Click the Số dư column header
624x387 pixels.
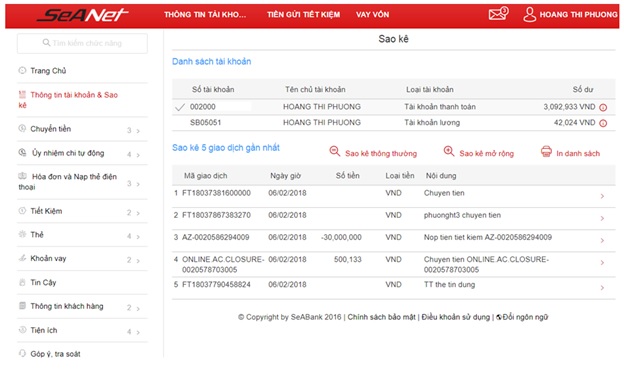[x=583, y=89]
